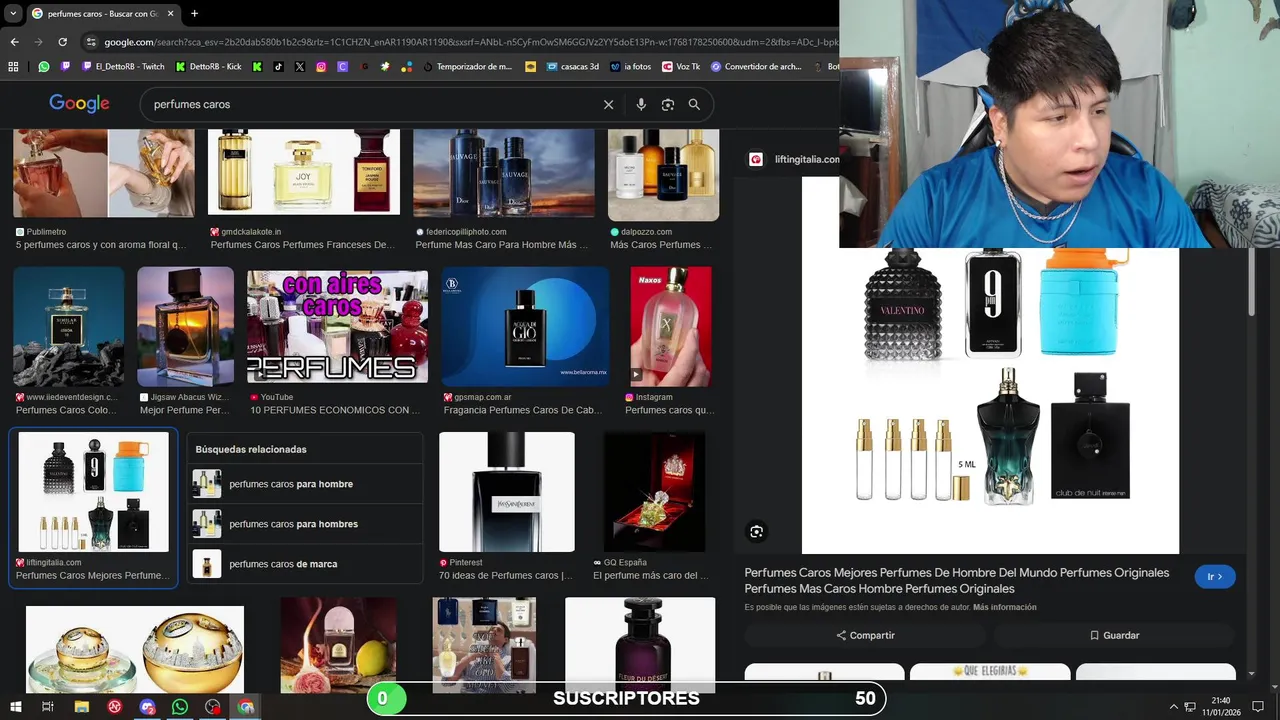Open liftingitalia.com source in preview header
The height and width of the screenshot is (720, 1280).
(795, 159)
